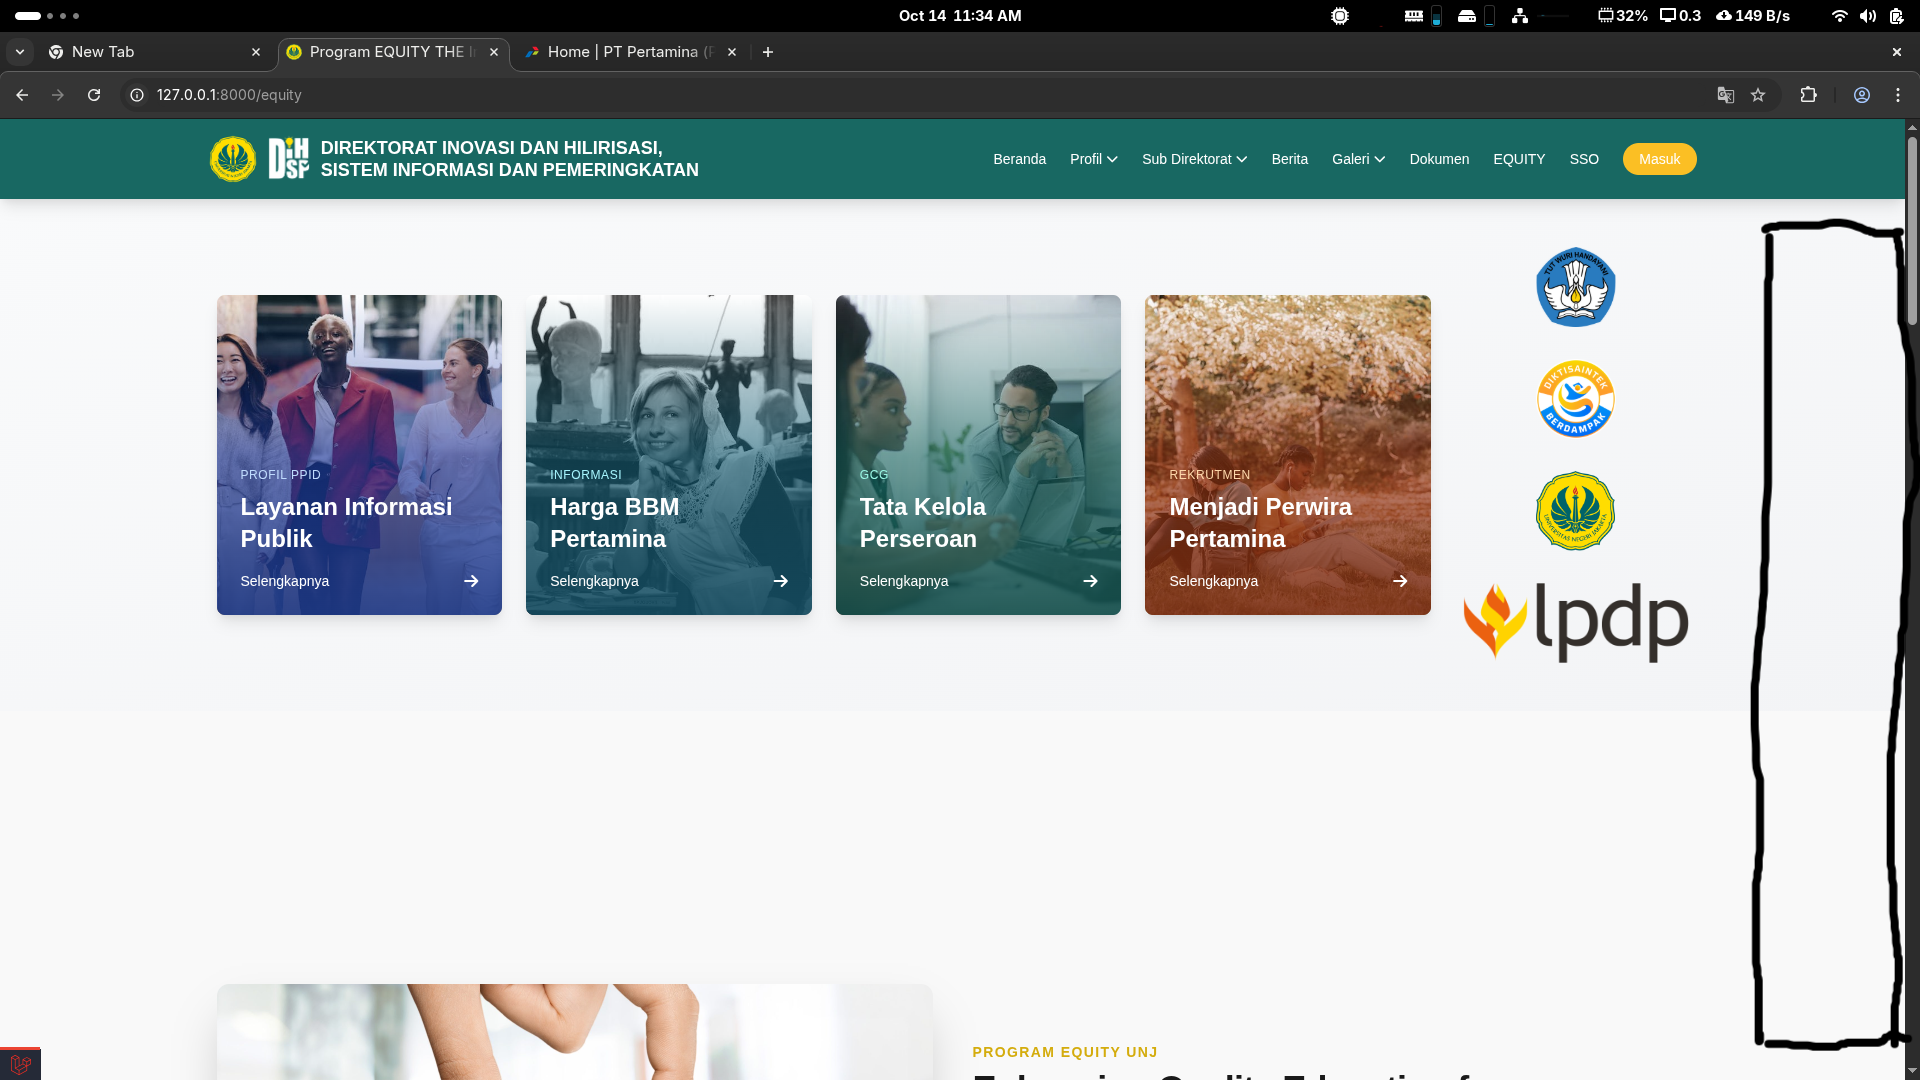Click arrow on Harga BBM Pertamina card
The height and width of the screenshot is (1080, 1920).
tap(781, 581)
